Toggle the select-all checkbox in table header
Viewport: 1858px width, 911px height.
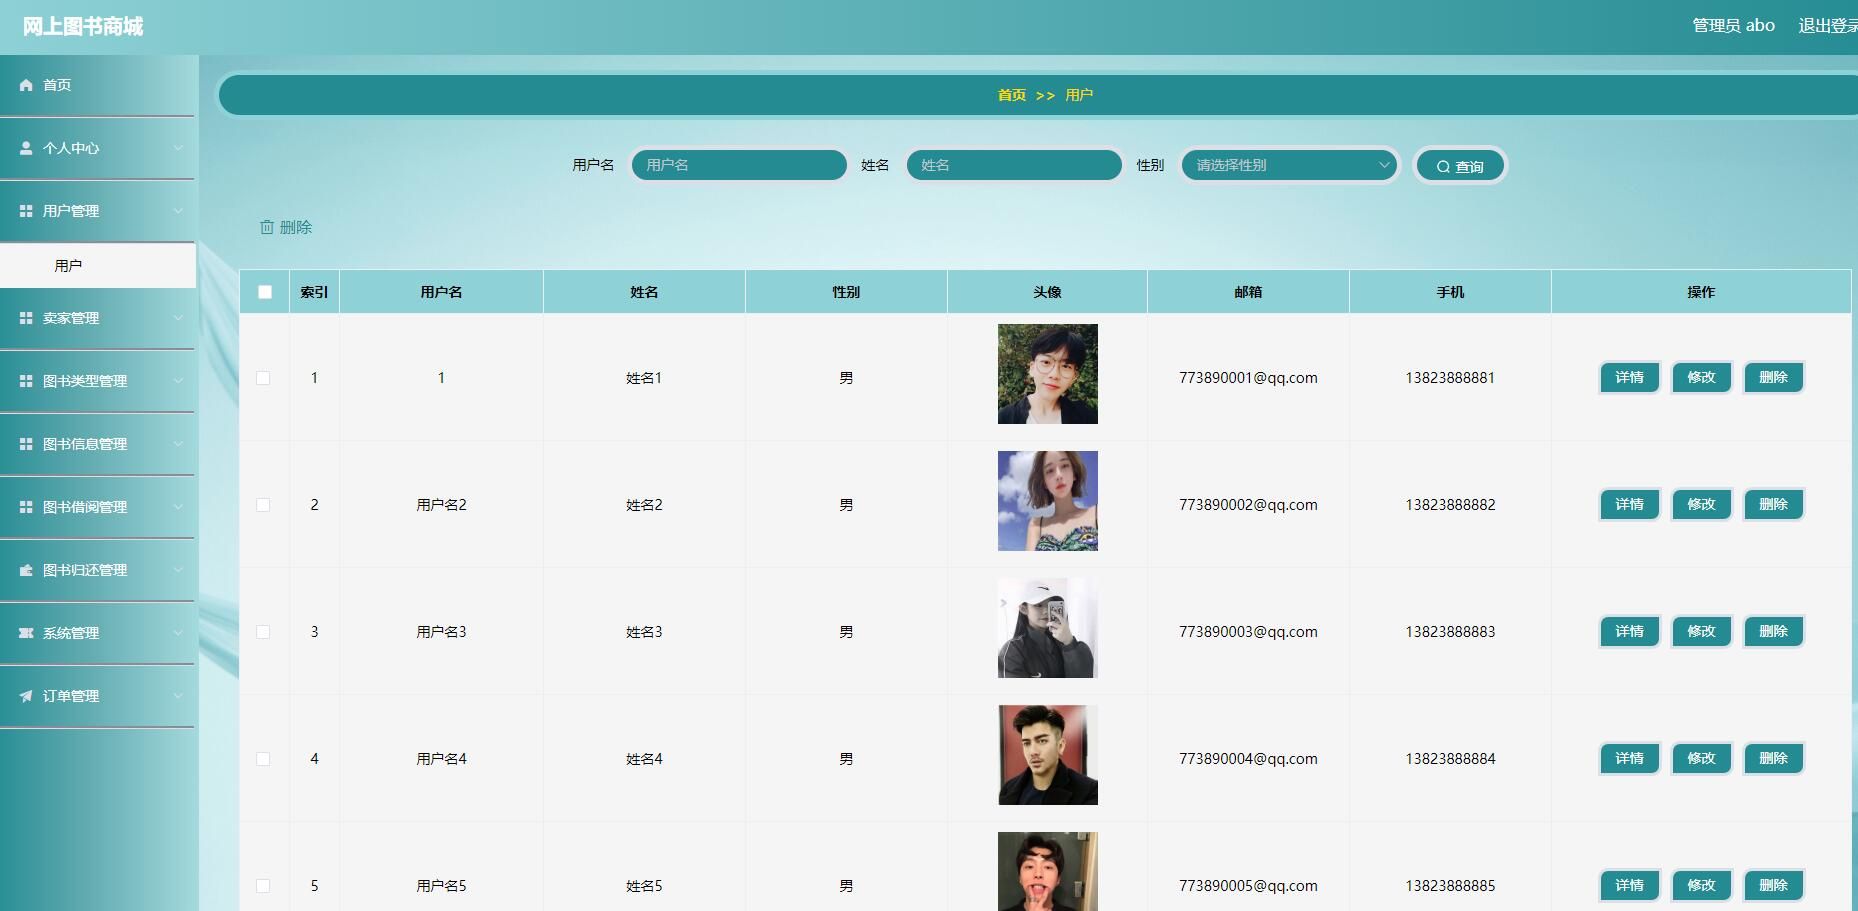[265, 292]
